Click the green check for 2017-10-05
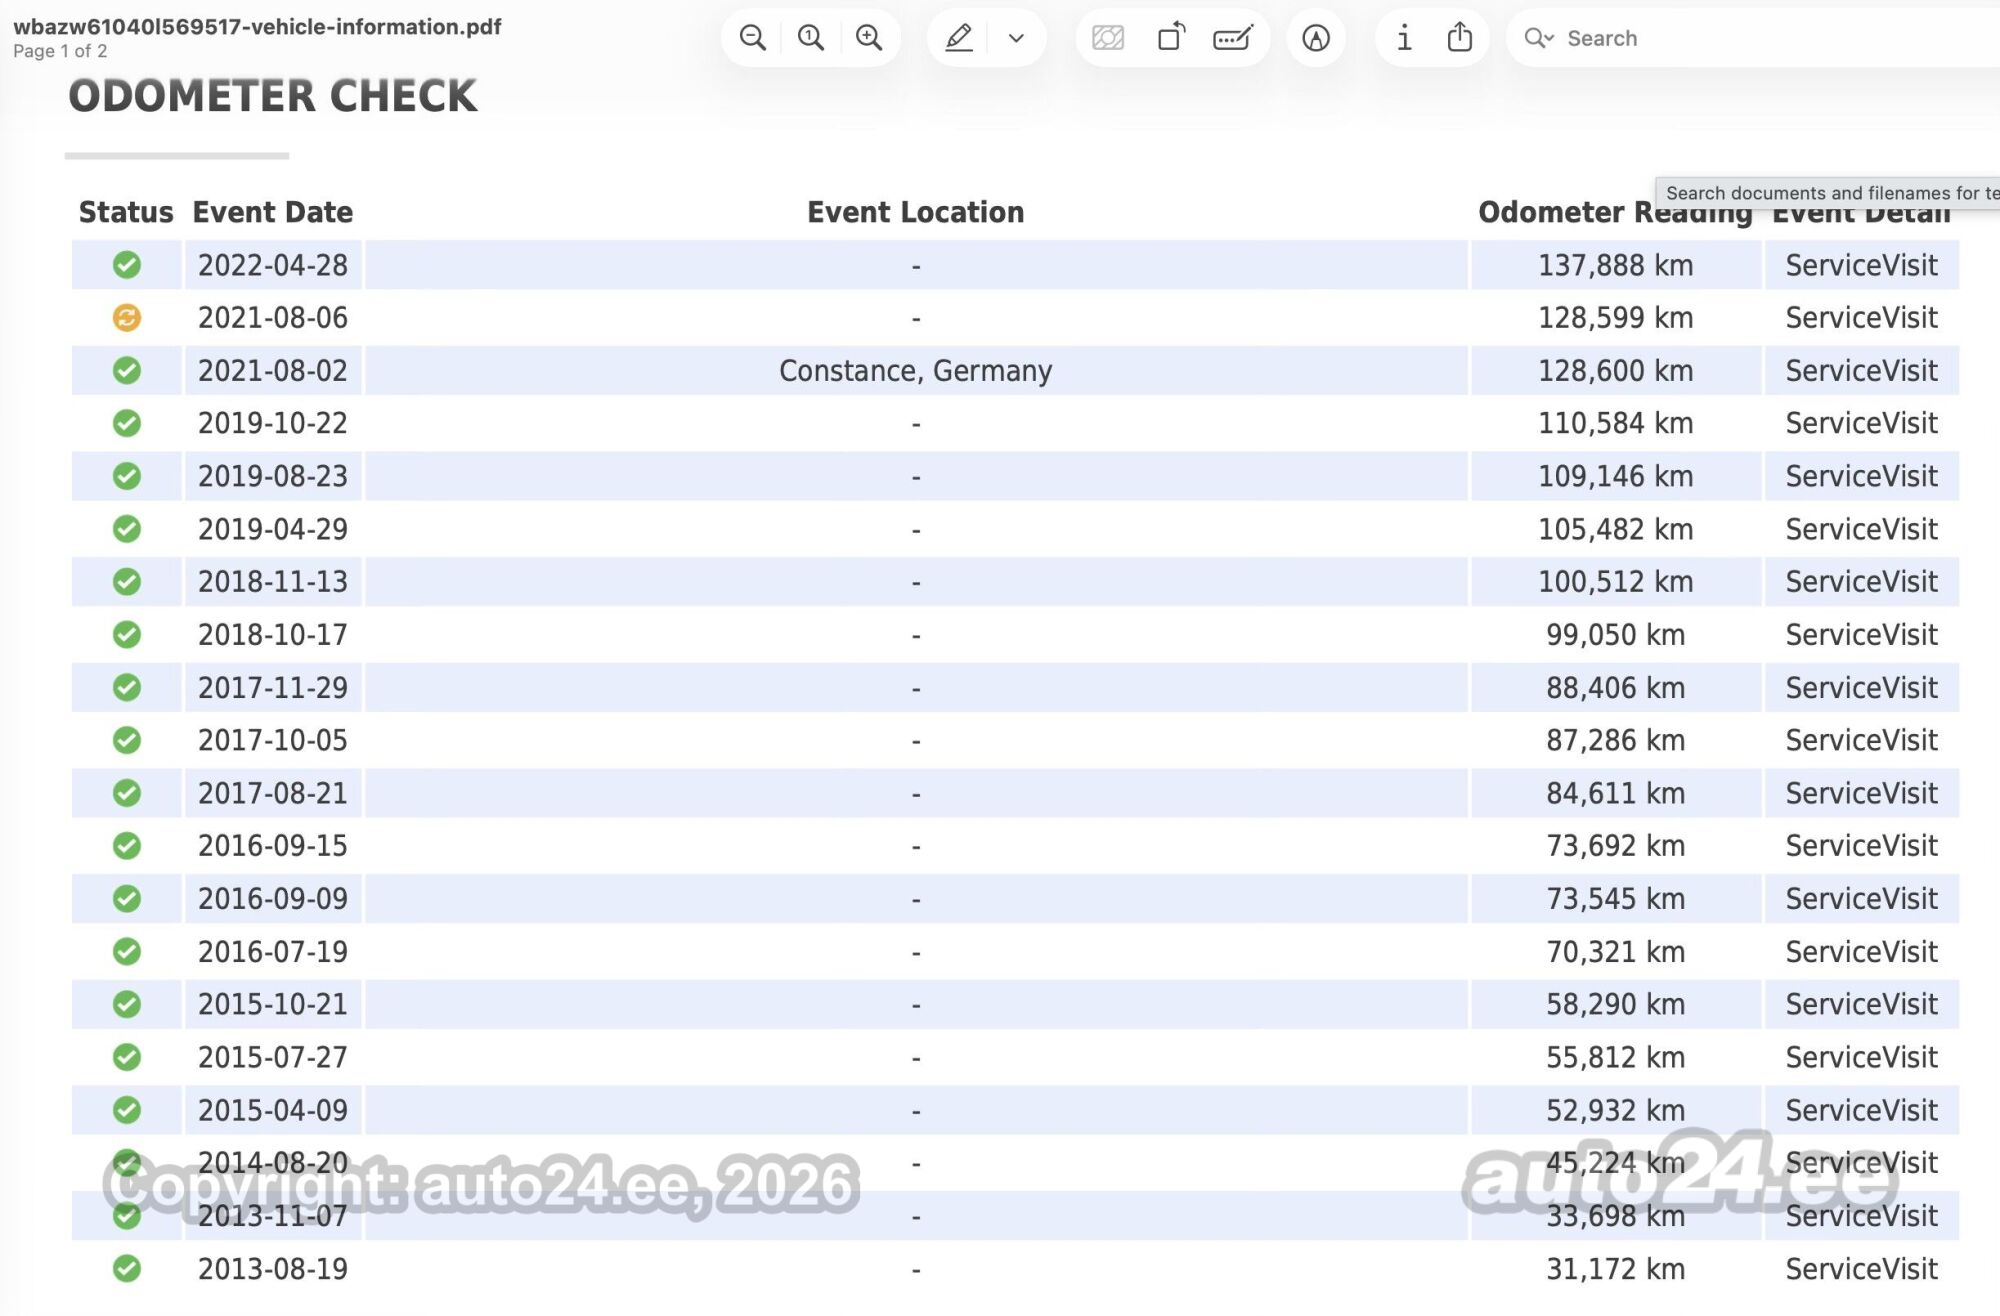2000x1316 pixels. click(127, 740)
